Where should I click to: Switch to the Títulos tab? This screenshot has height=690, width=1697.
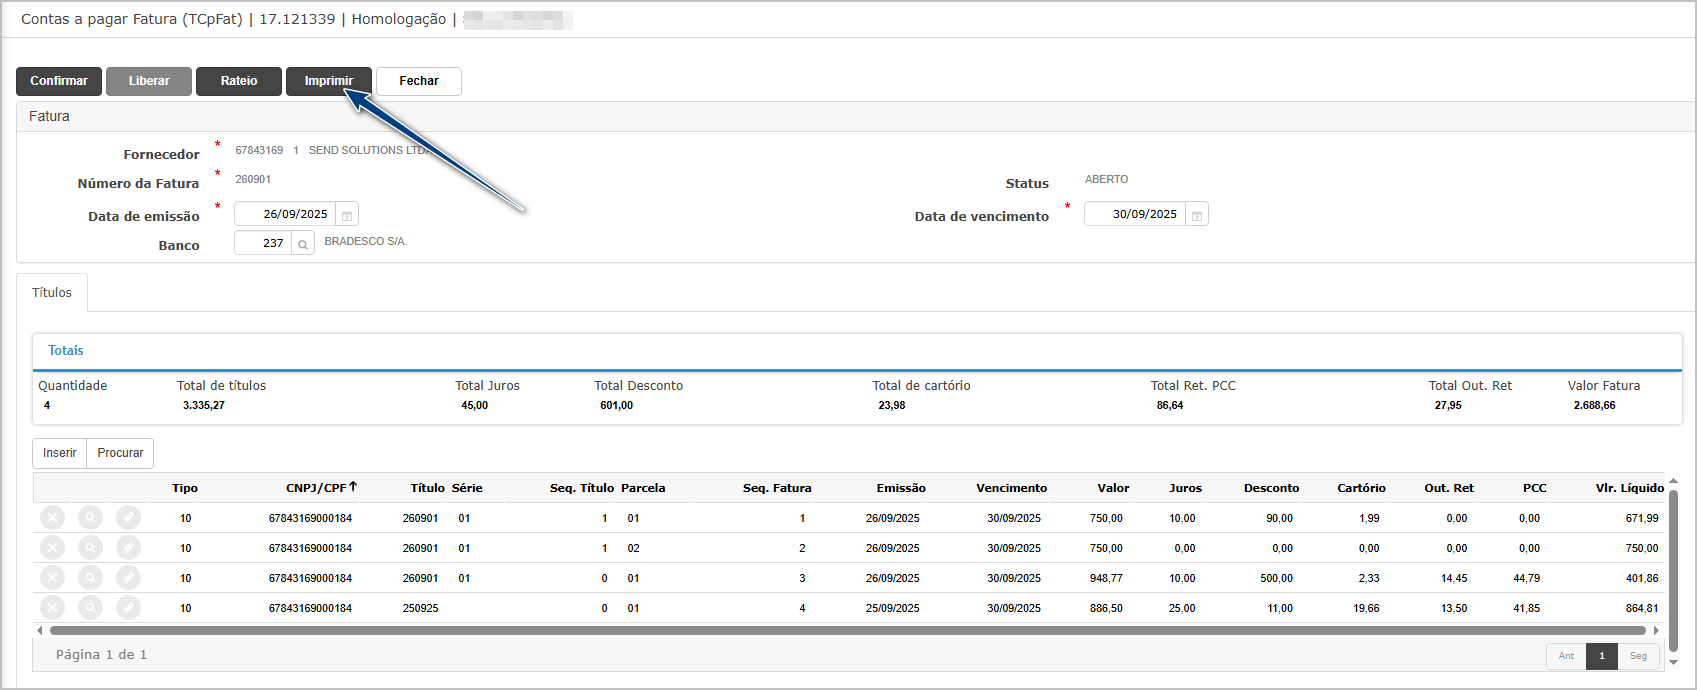[x=52, y=293]
